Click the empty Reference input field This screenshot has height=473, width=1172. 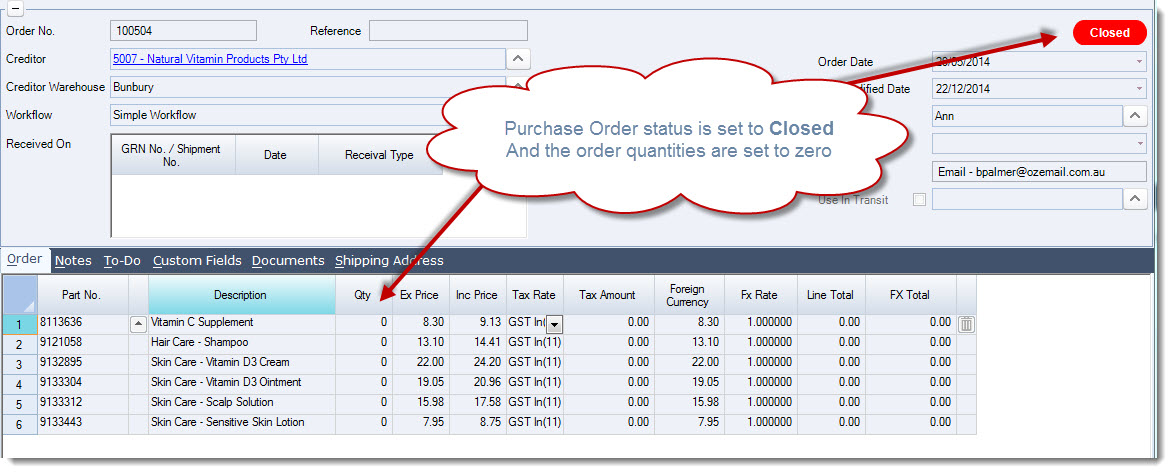[448, 31]
